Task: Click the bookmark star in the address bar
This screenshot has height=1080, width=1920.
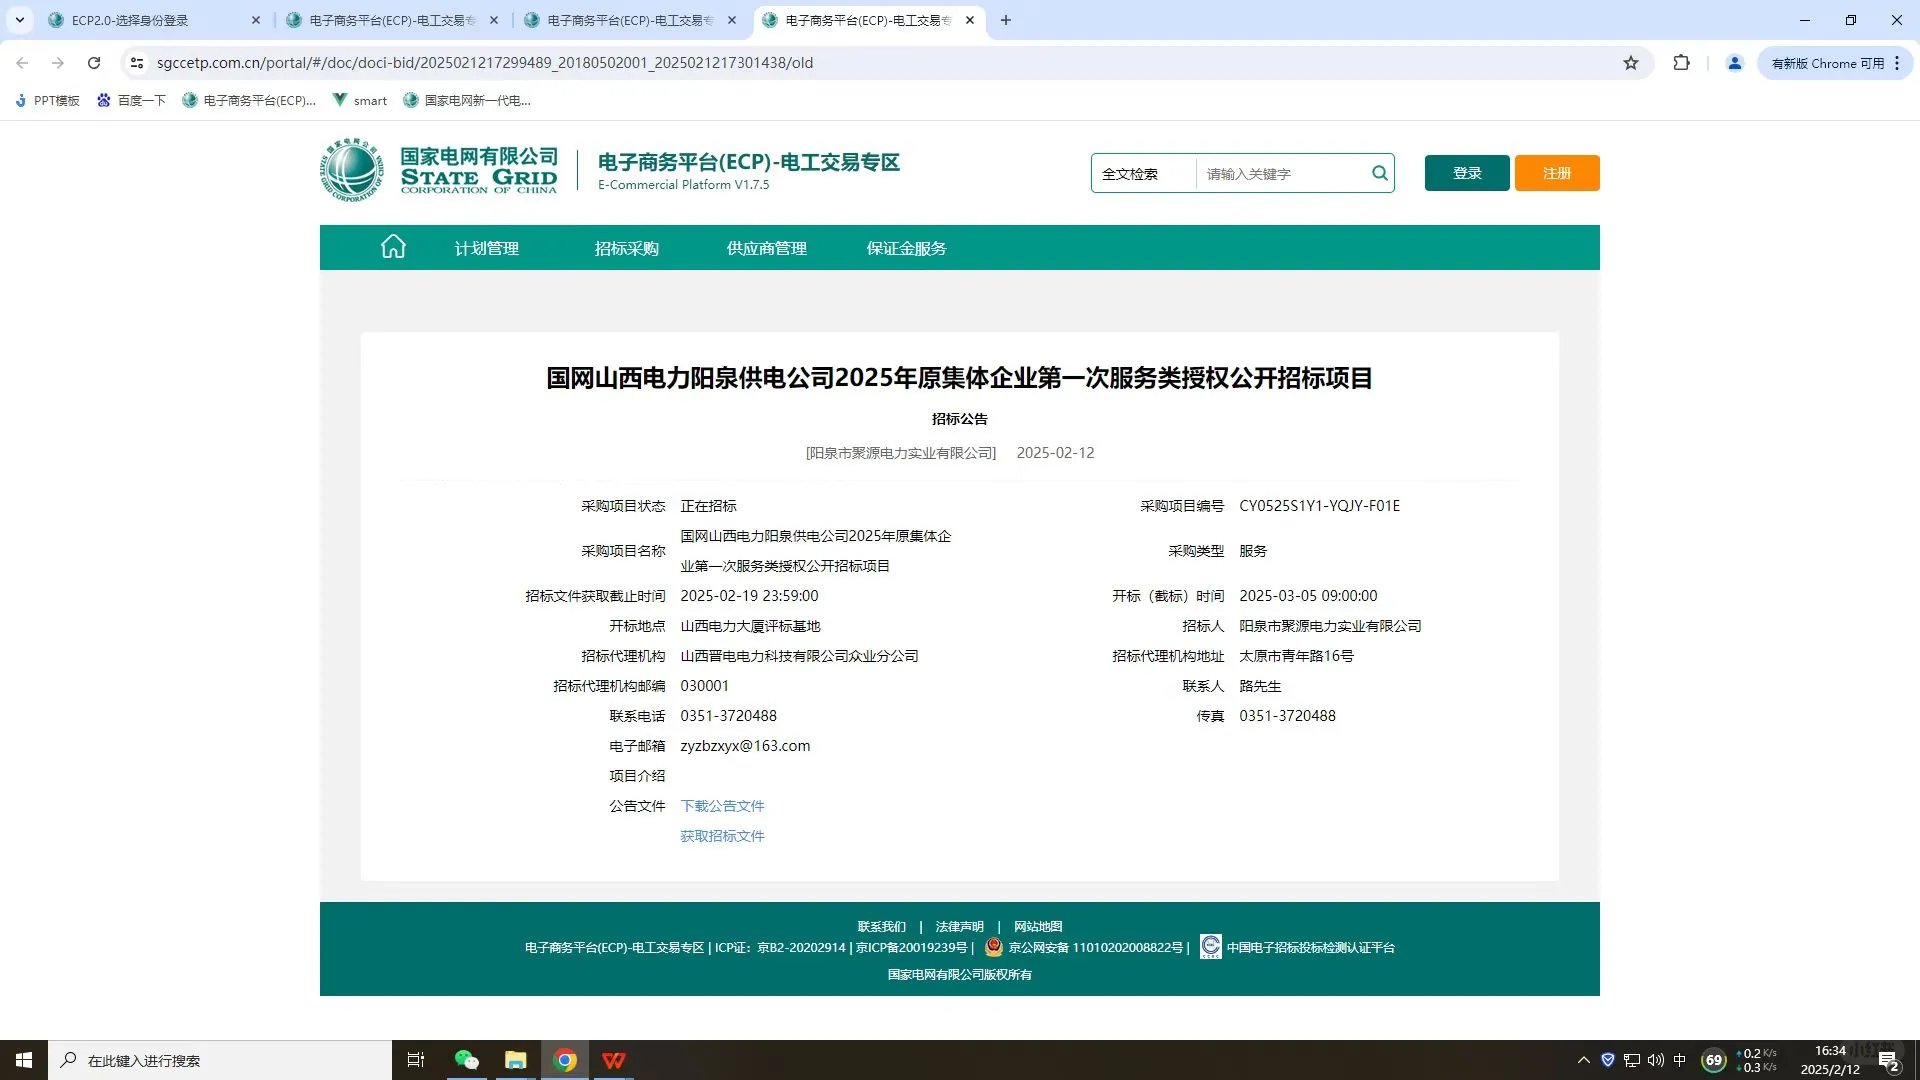Action: pos(1631,62)
